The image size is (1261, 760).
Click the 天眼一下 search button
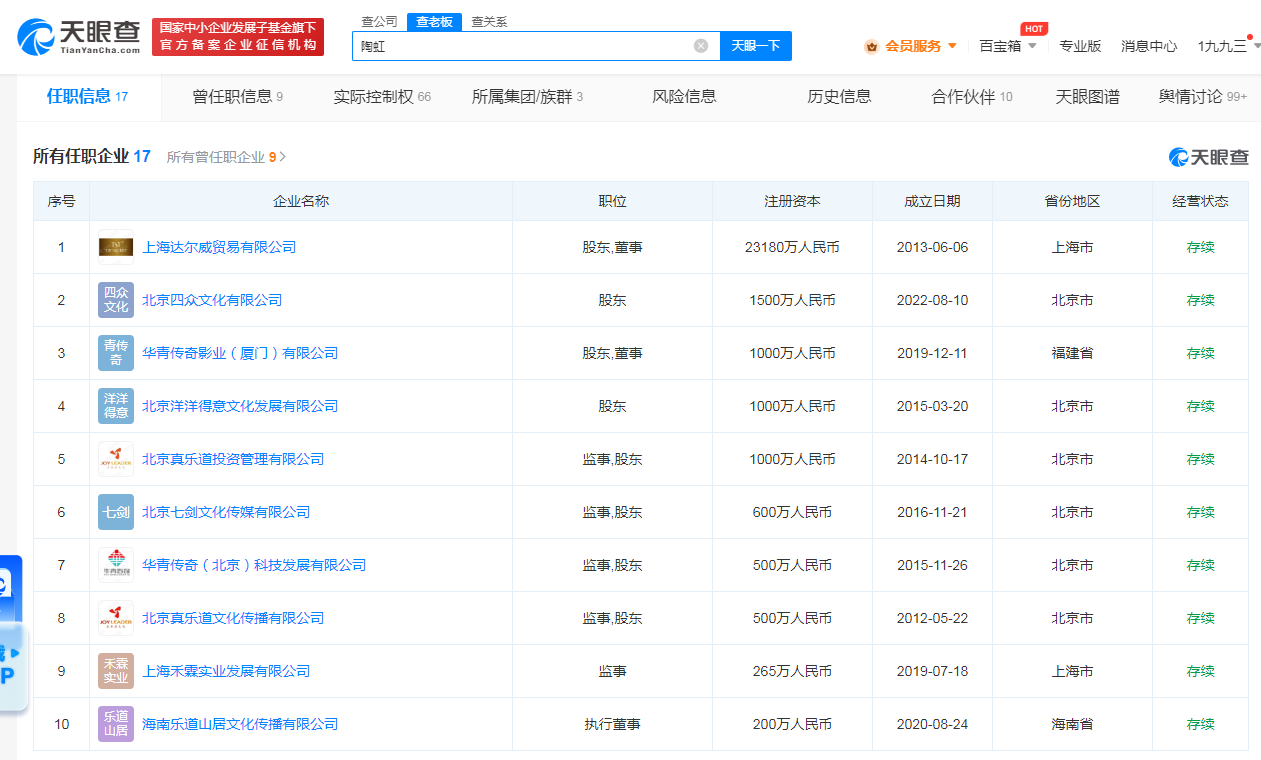click(x=755, y=46)
